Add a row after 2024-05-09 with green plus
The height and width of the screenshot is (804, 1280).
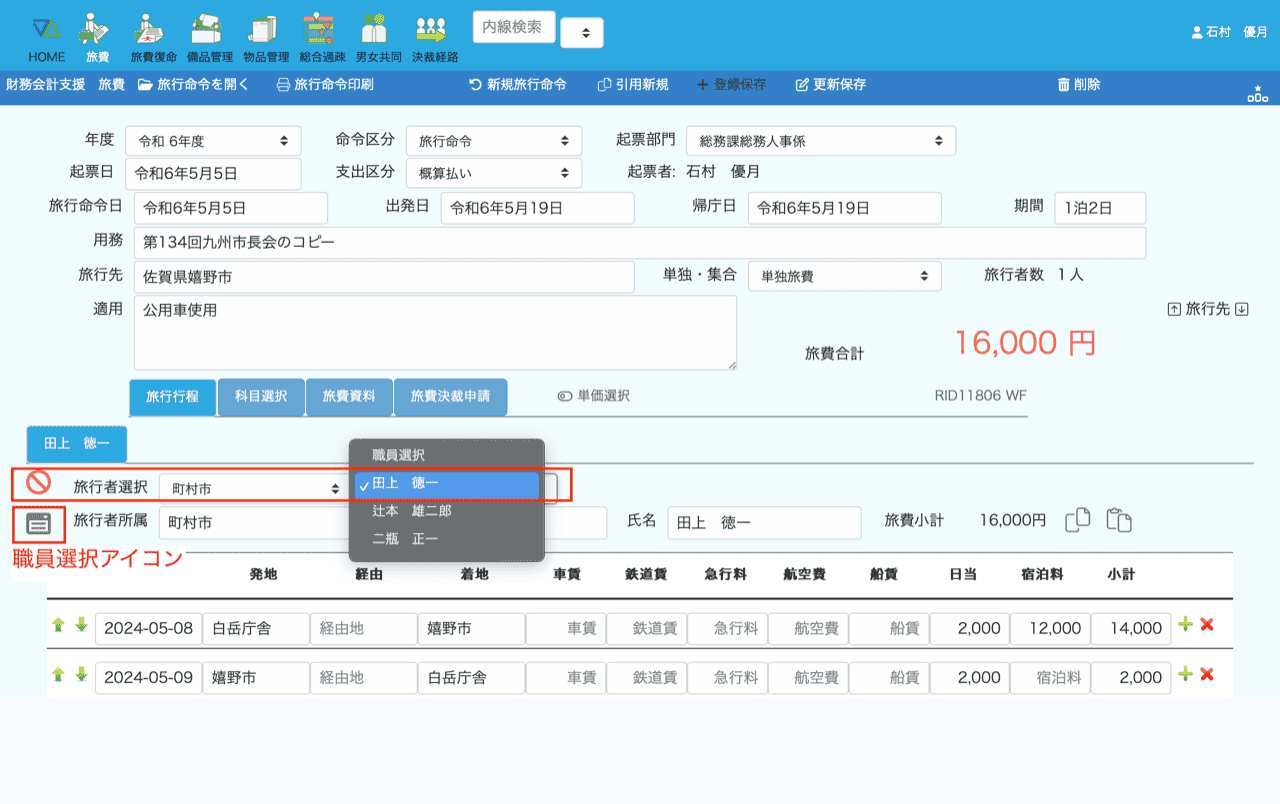[x=1185, y=674]
